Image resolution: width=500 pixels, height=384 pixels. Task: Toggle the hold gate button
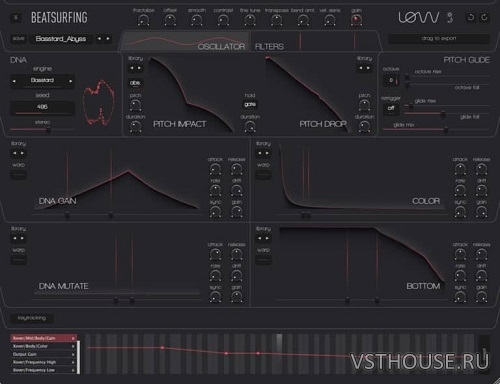click(x=250, y=104)
